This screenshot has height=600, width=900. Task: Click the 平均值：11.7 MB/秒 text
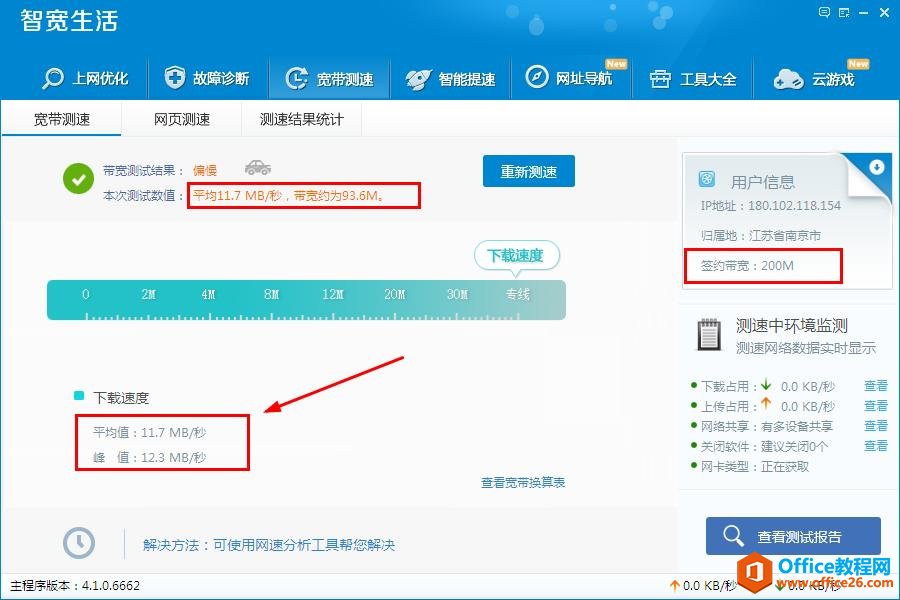click(x=149, y=432)
